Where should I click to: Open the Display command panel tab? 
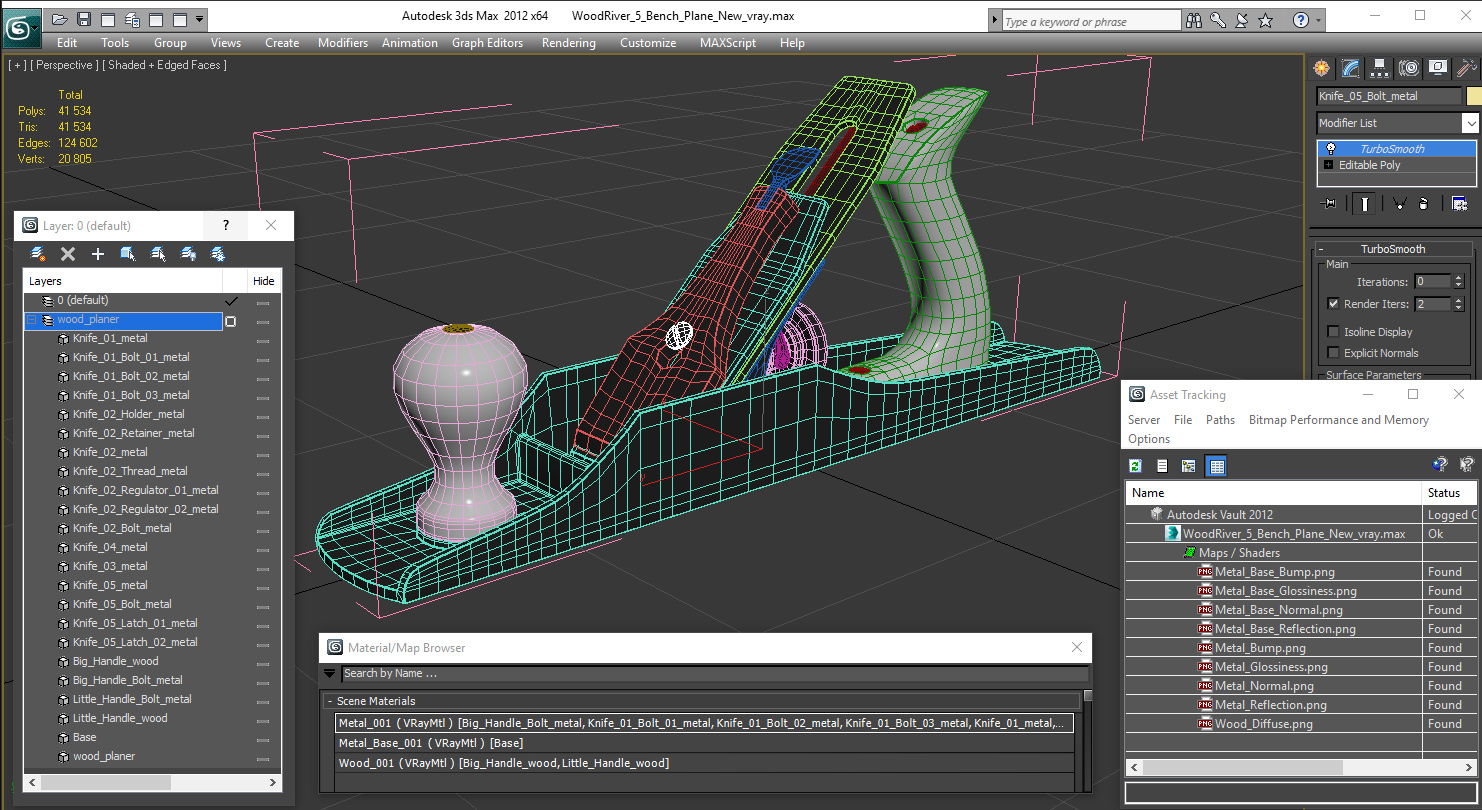click(1438, 68)
